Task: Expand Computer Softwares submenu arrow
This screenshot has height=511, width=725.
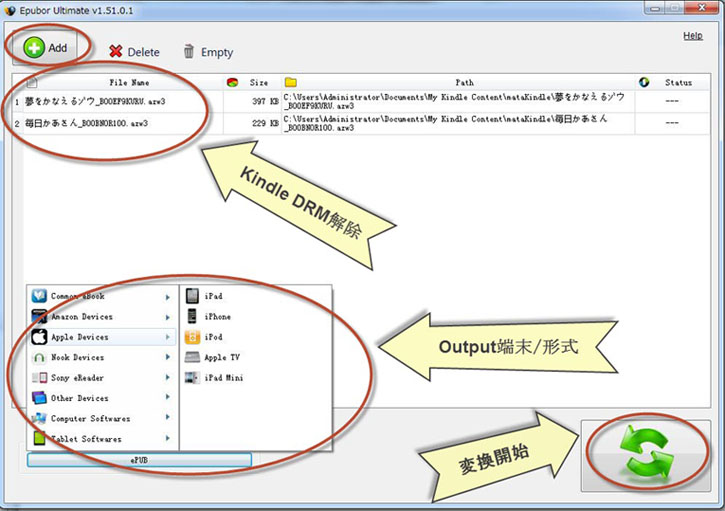Action: coord(168,417)
